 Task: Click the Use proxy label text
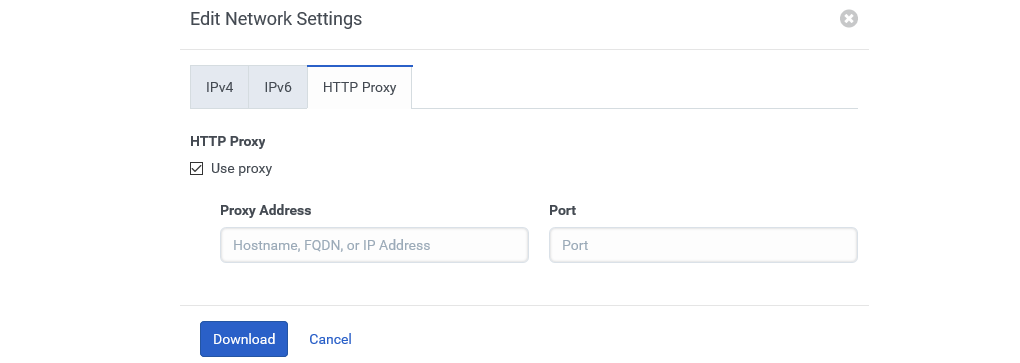click(x=241, y=168)
